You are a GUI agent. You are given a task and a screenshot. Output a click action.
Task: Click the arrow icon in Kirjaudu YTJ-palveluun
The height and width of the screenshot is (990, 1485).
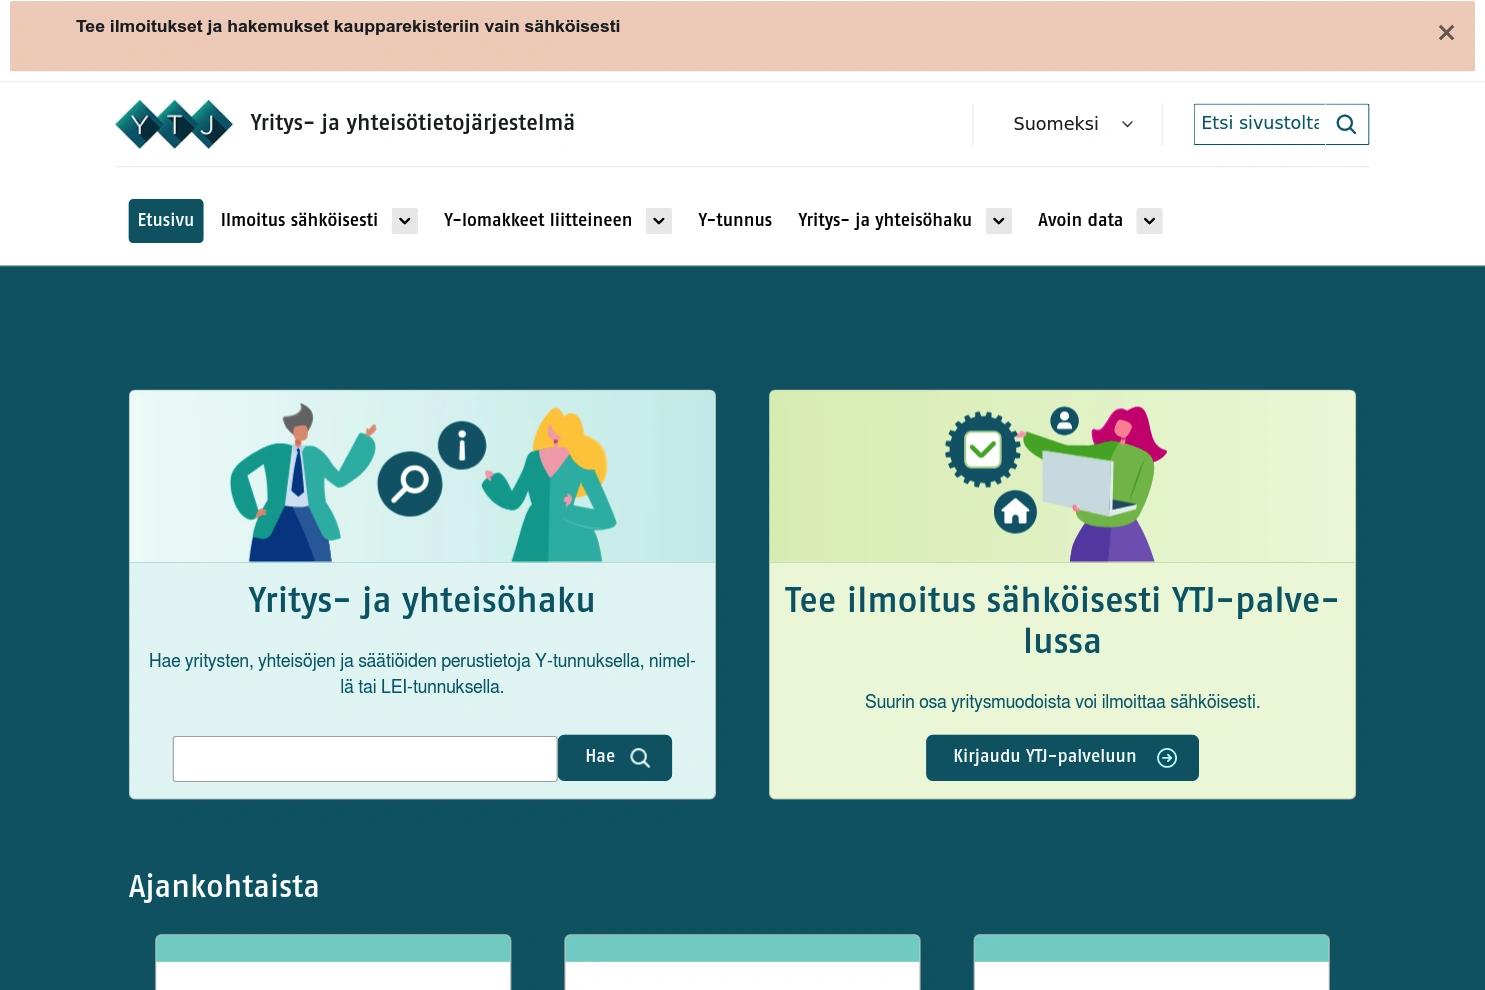(x=1167, y=758)
